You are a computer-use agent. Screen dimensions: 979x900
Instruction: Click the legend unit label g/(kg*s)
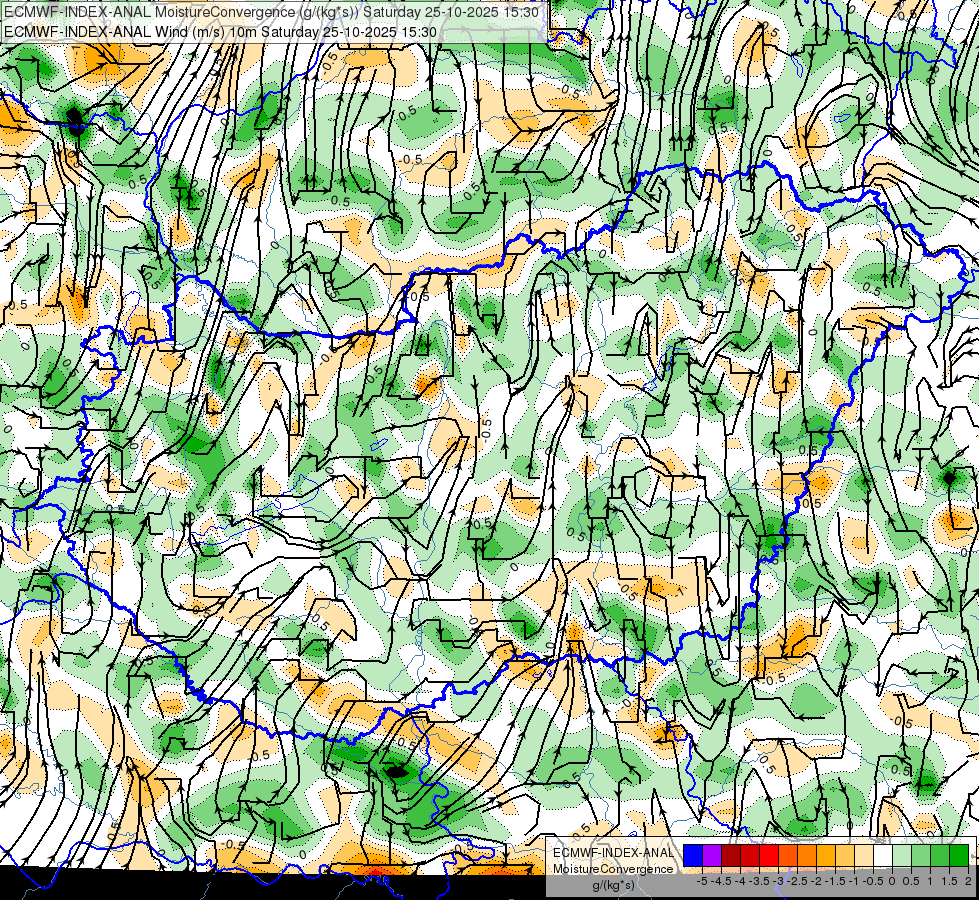613,886
